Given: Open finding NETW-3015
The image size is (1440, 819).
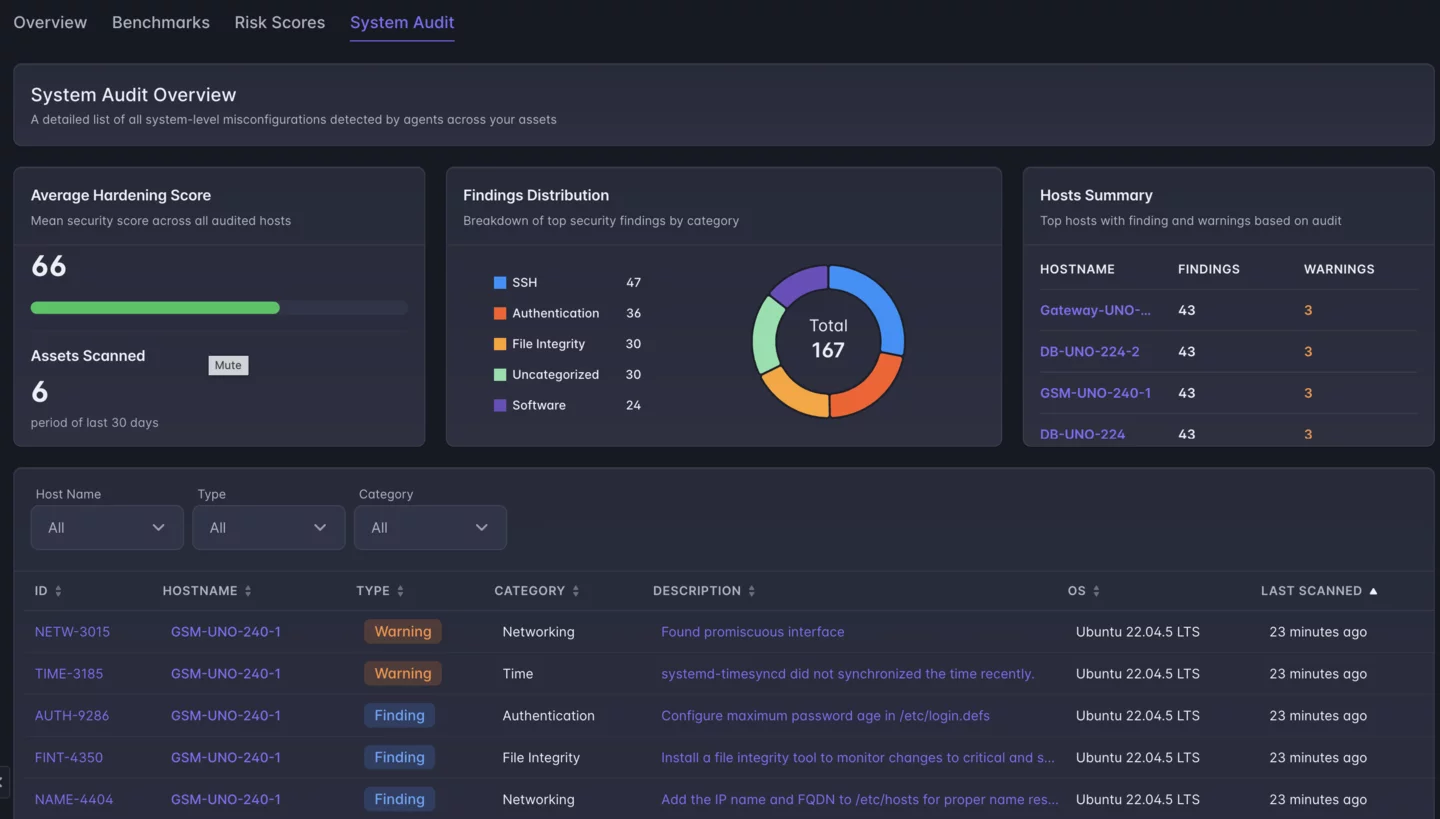Looking at the screenshot, I should (72, 632).
